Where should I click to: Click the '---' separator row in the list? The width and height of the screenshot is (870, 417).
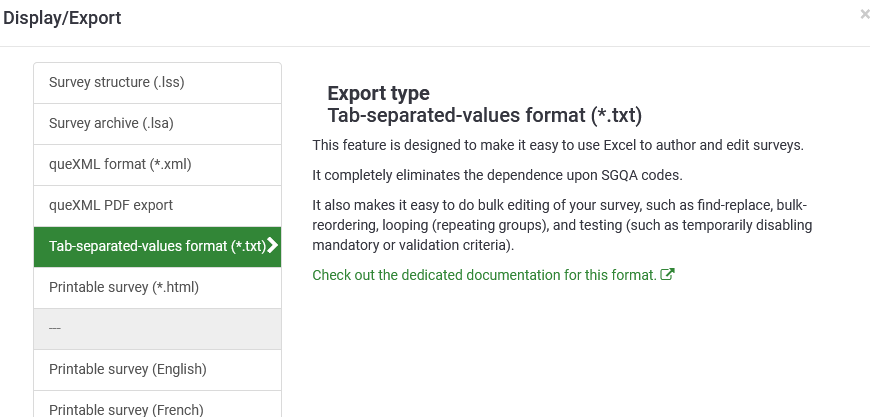click(157, 328)
